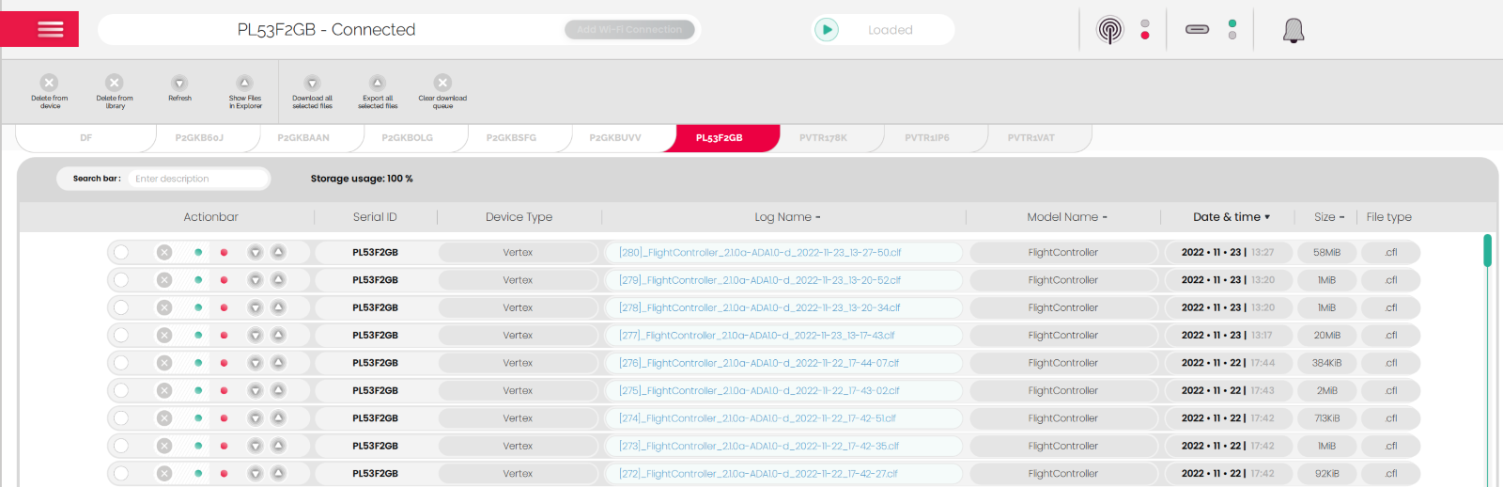
Task: Click Show Files in Explorer icon
Action: pos(244,83)
